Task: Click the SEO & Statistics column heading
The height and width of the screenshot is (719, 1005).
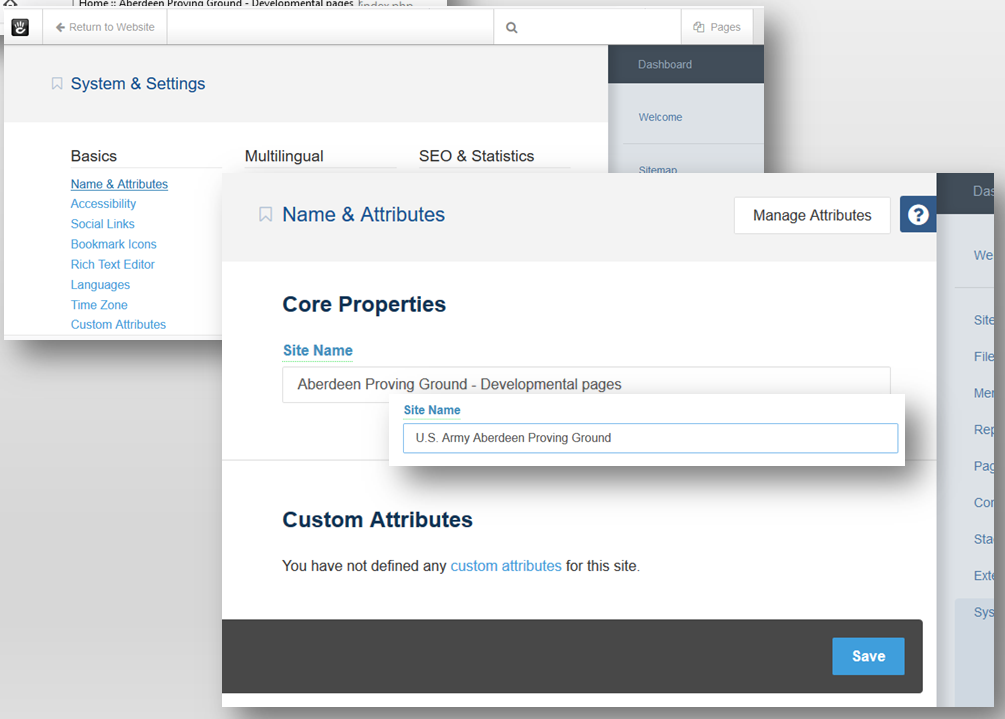Action: coord(476,156)
